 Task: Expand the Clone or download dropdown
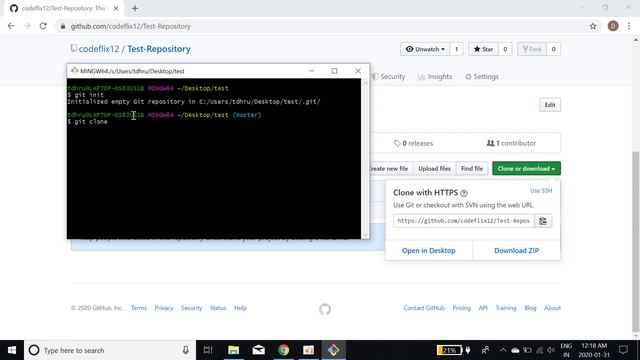coord(526,169)
